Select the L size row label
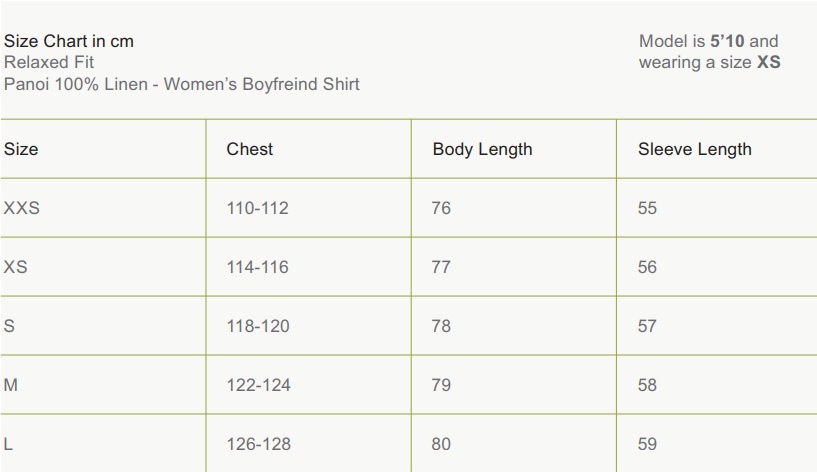The height and width of the screenshot is (472, 817). [x=8, y=444]
